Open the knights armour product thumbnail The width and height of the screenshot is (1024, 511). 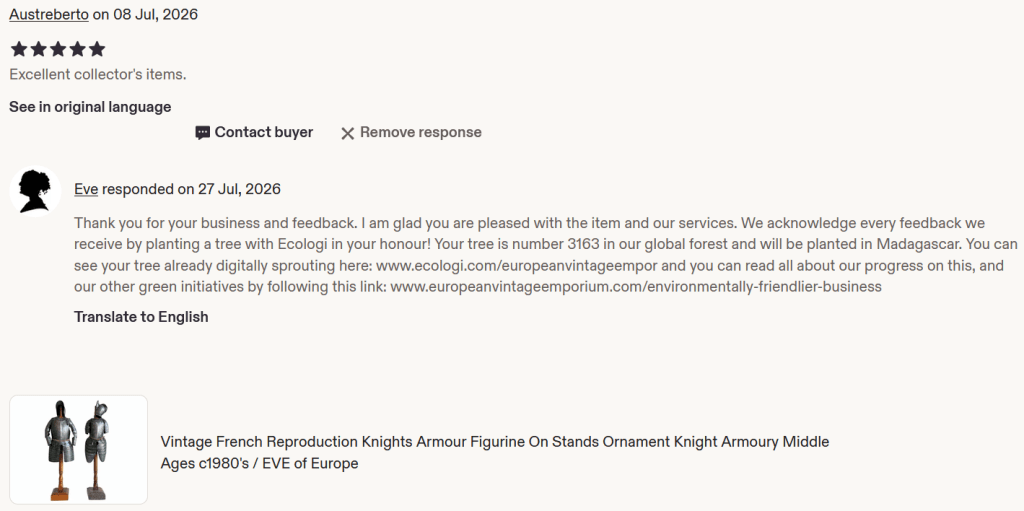(x=78, y=450)
